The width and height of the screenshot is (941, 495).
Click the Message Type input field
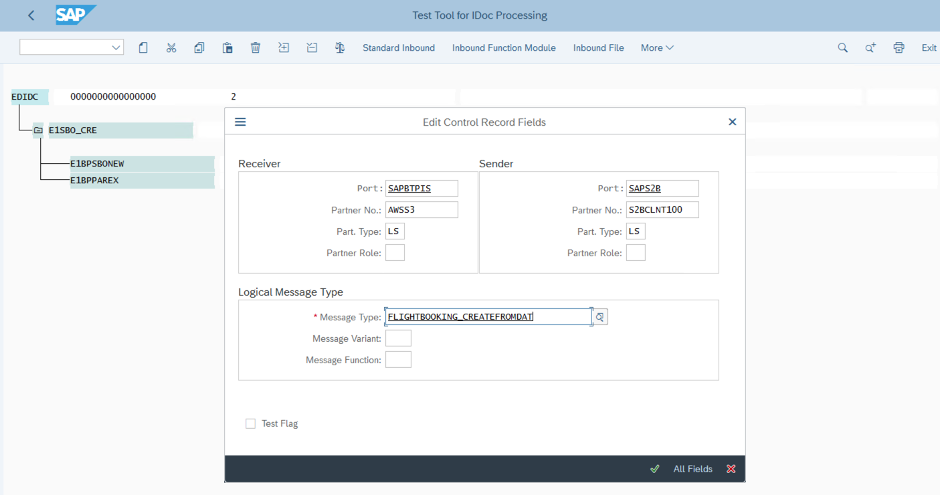coord(488,317)
